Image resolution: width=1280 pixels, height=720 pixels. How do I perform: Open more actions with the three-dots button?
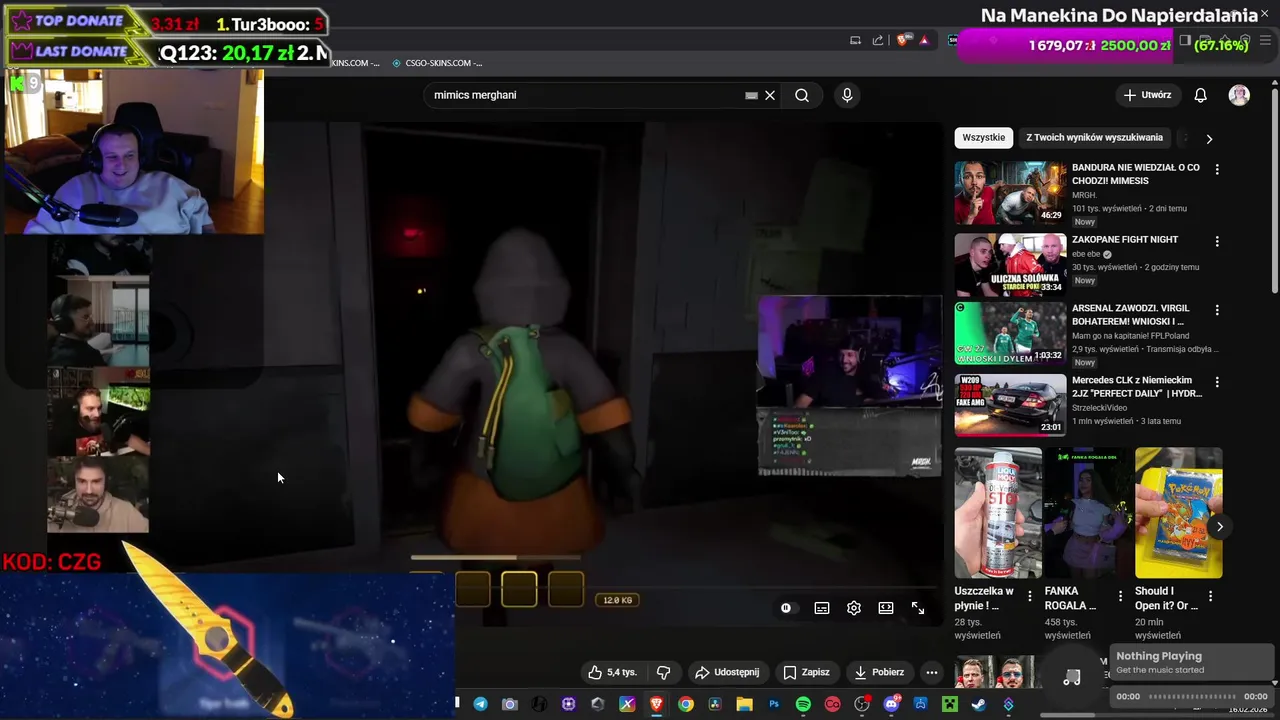932,672
